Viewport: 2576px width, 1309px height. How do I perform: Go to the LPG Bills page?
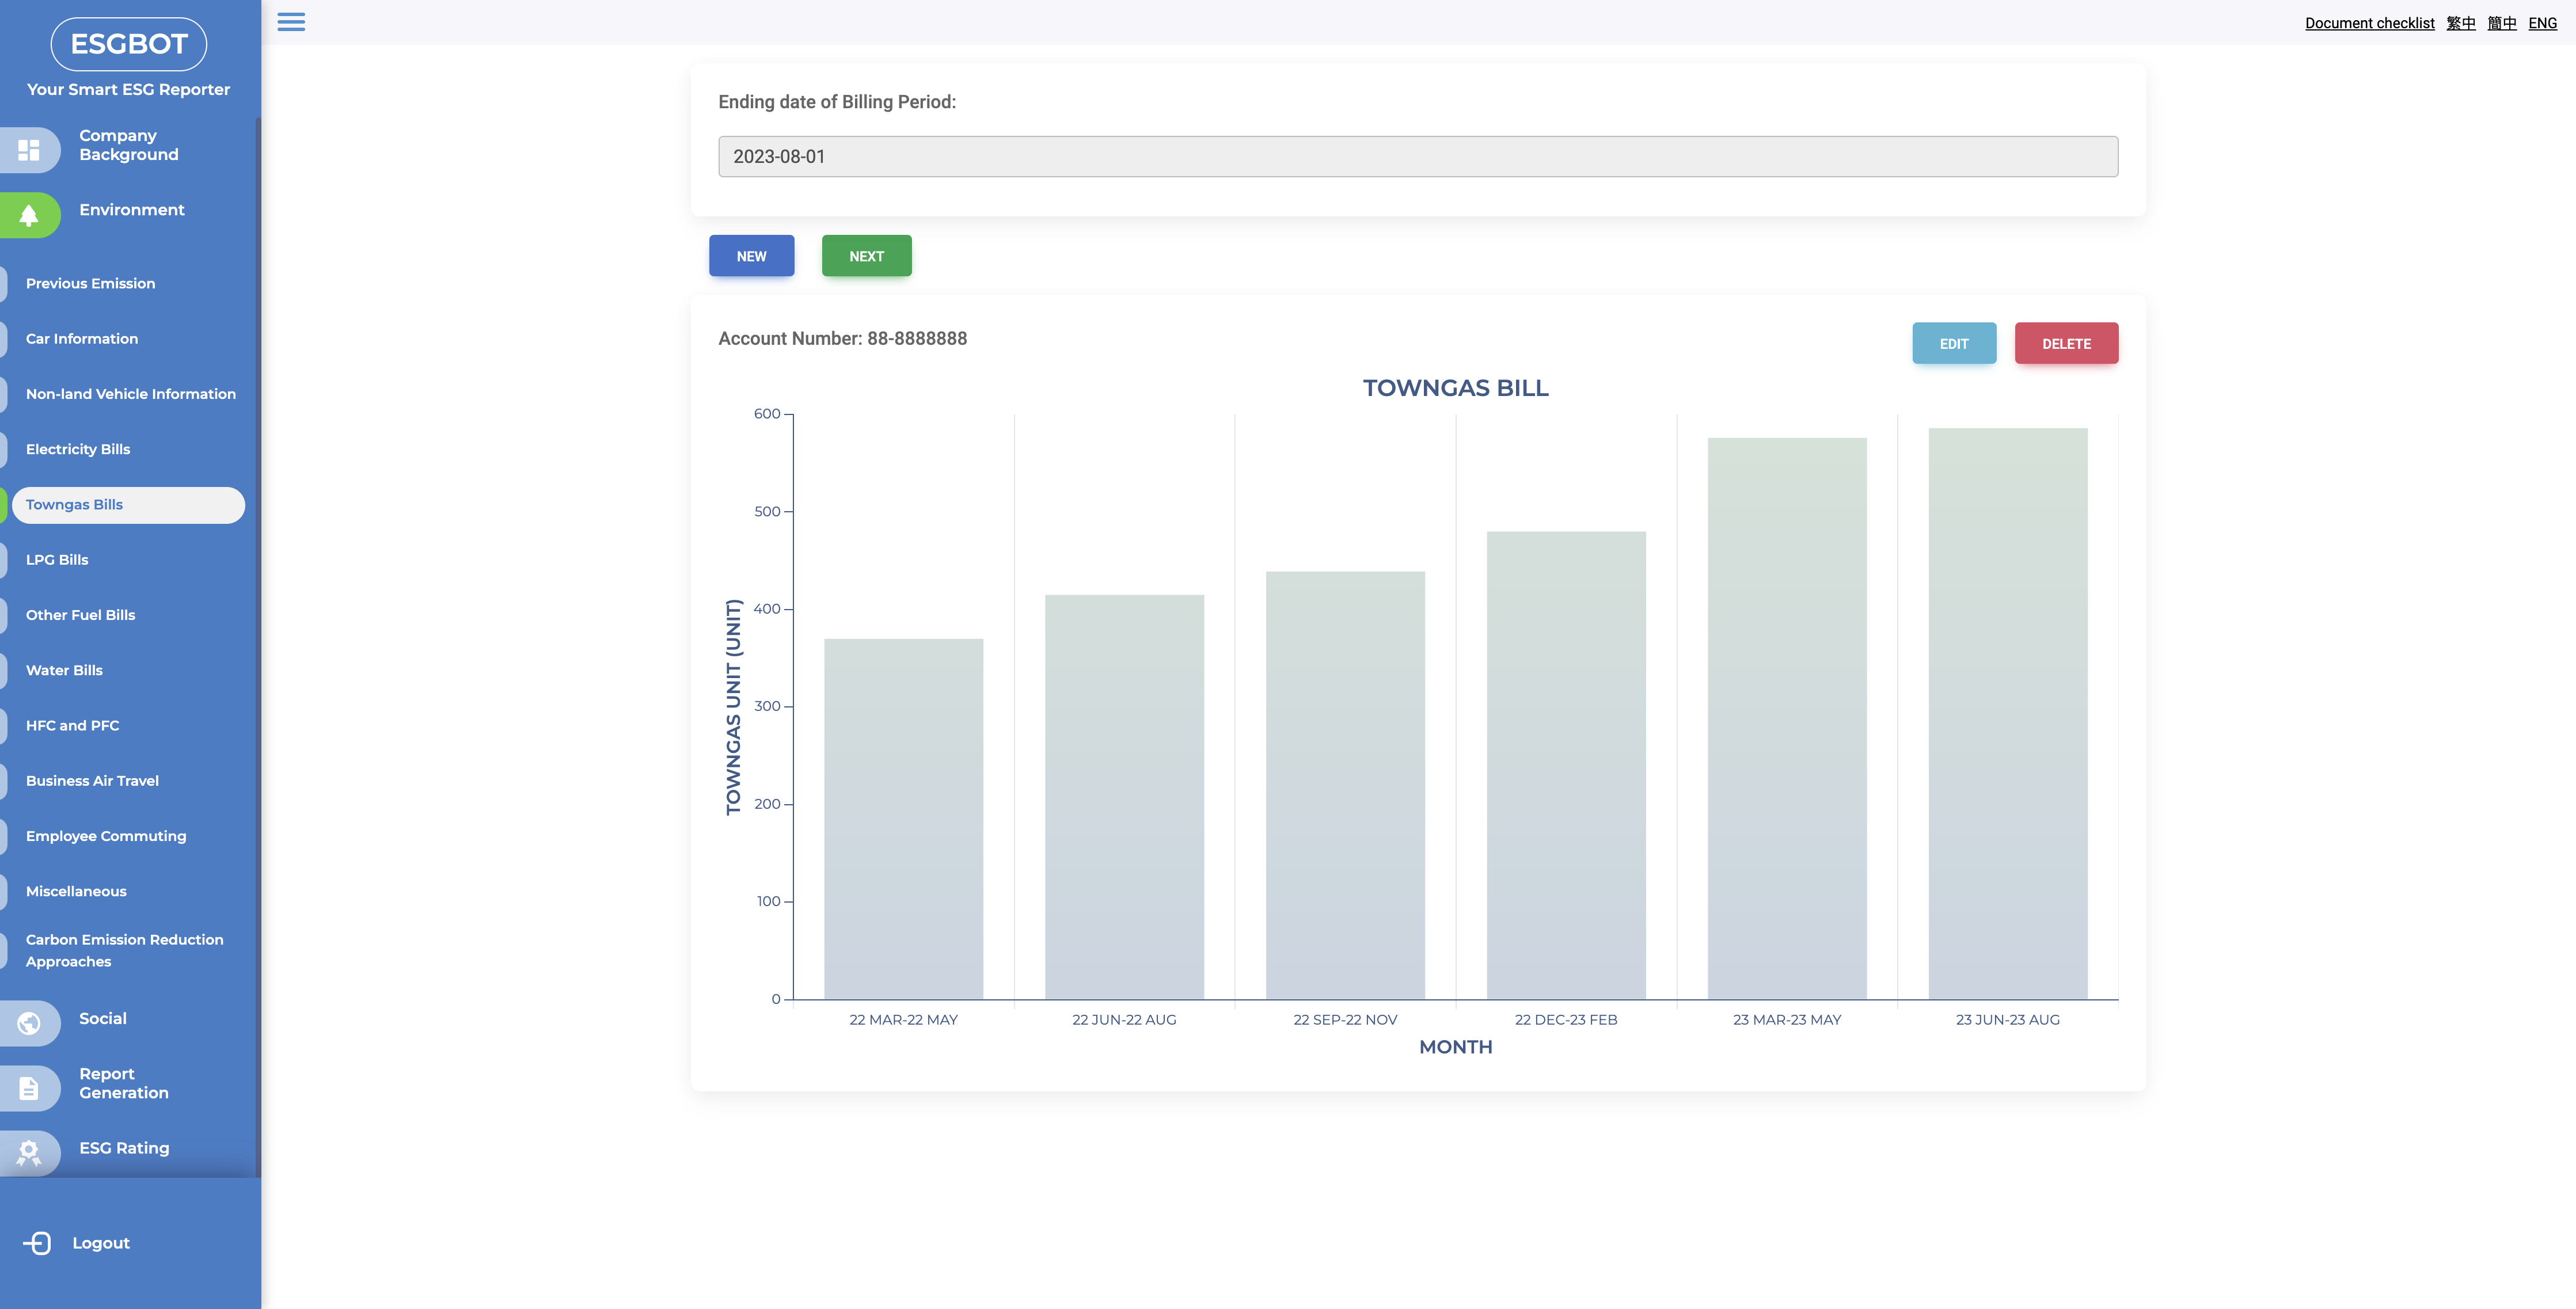(57, 560)
